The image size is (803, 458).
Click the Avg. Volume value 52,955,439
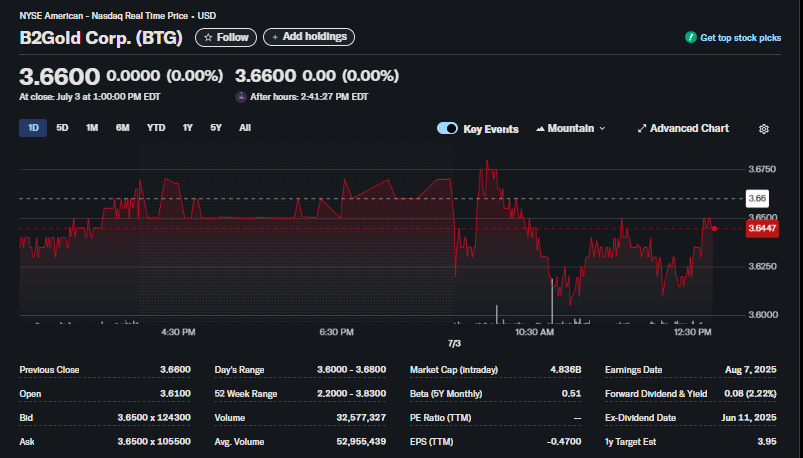(x=361, y=442)
